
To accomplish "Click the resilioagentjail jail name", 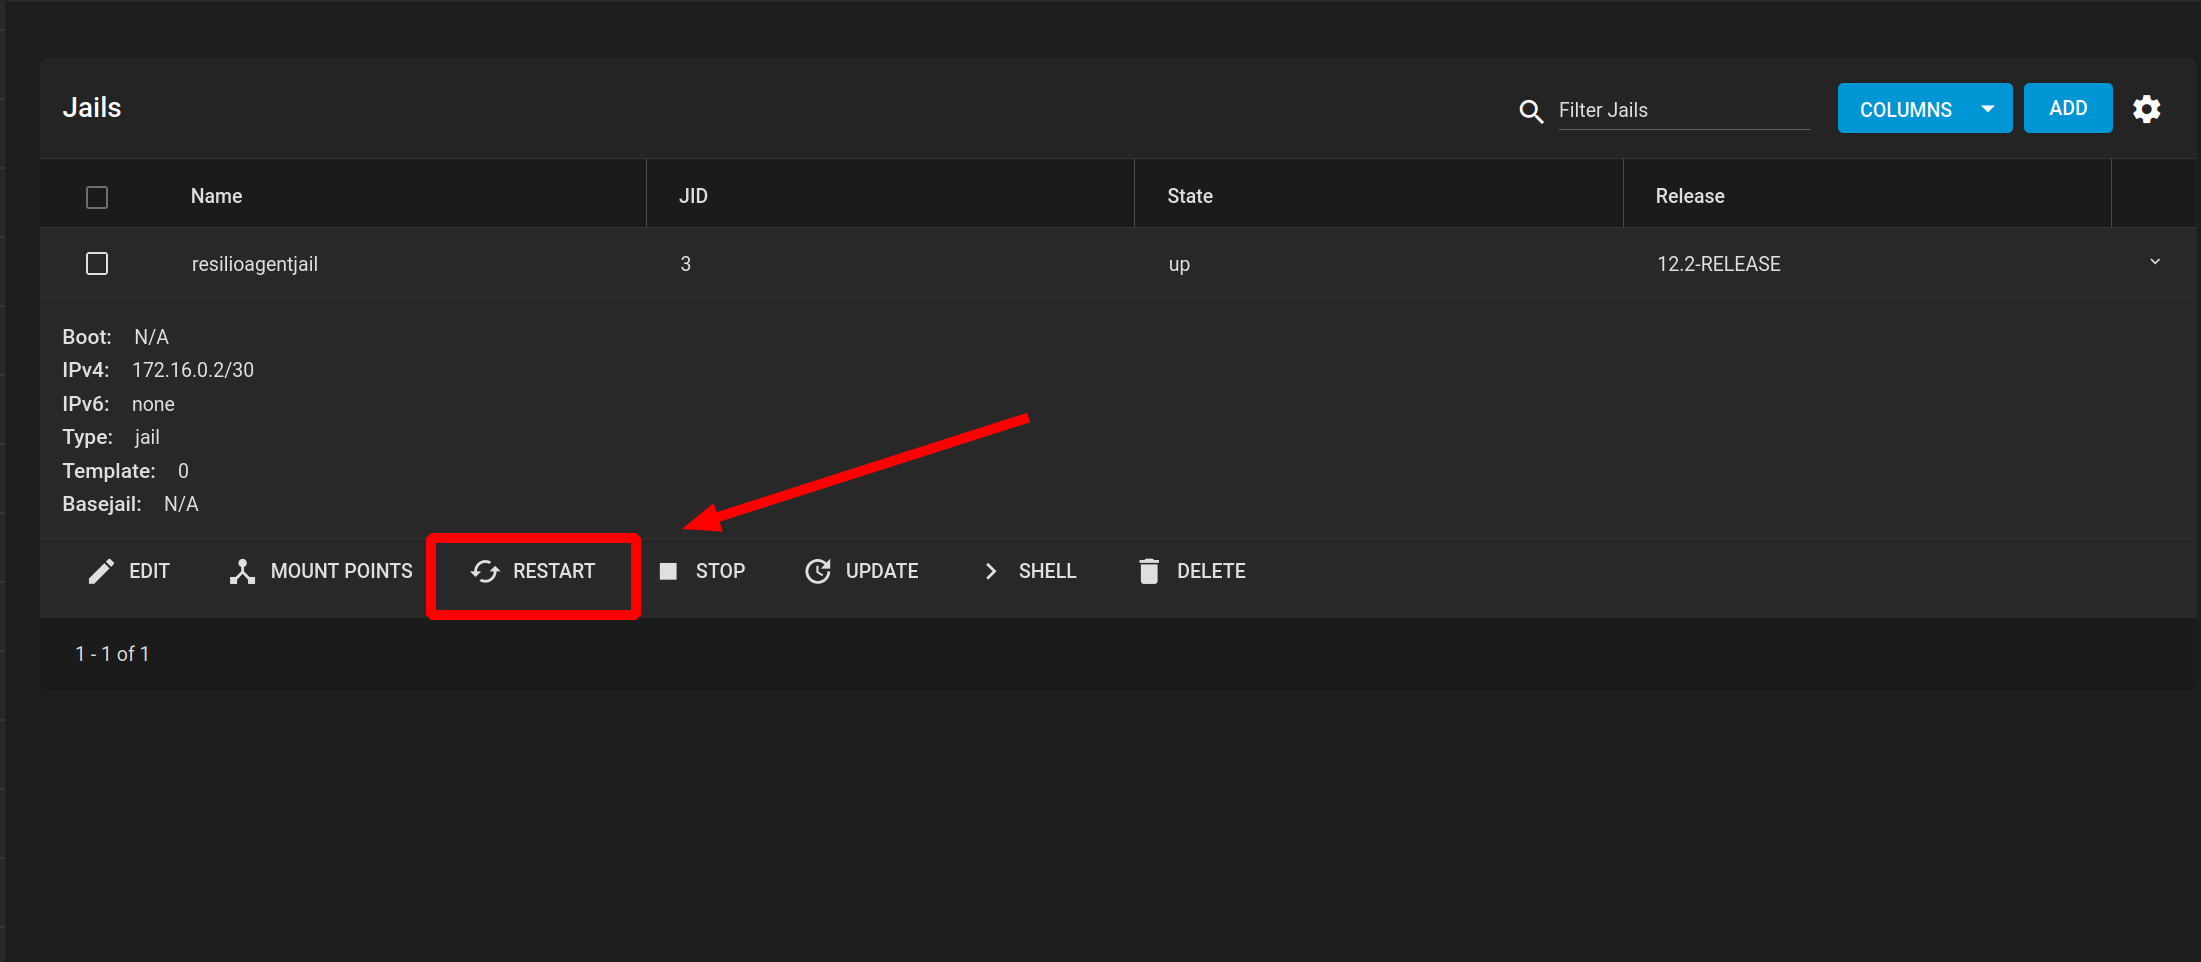I will [x=254, y=264].
